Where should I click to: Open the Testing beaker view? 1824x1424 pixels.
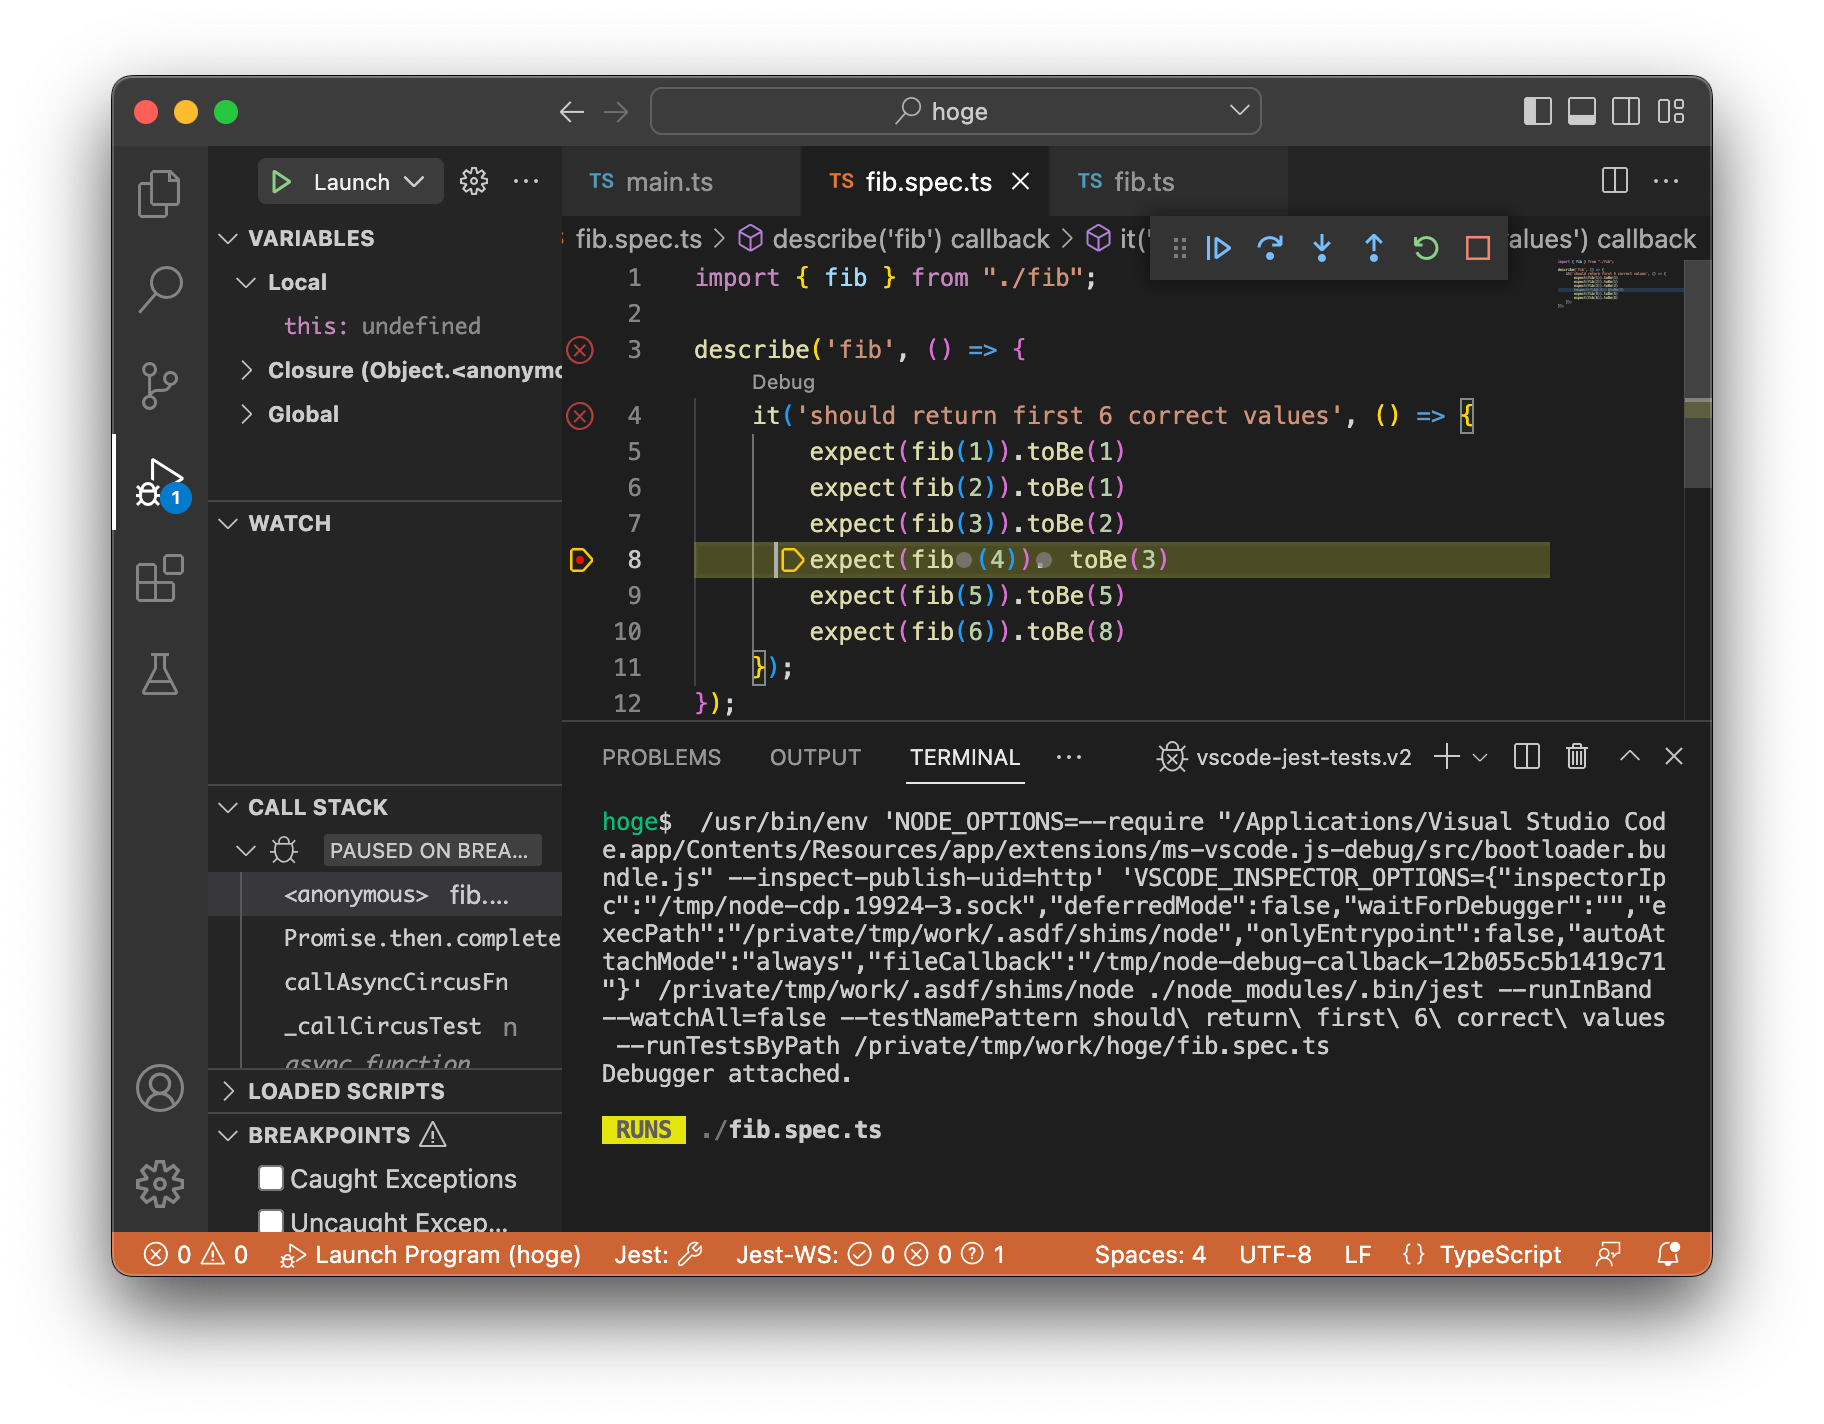tap(160, 675)
